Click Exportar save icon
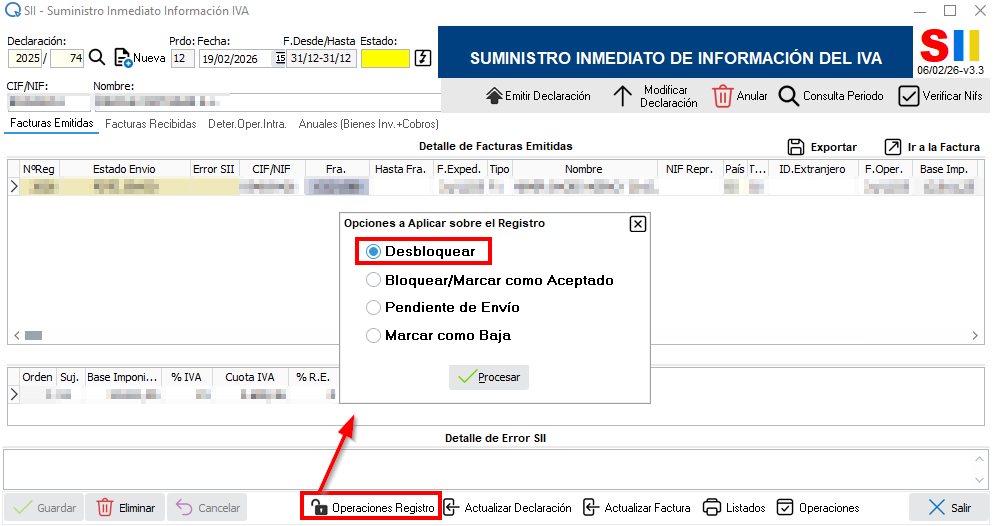Viewport: 994px width, 526px height. coord(796,147)
